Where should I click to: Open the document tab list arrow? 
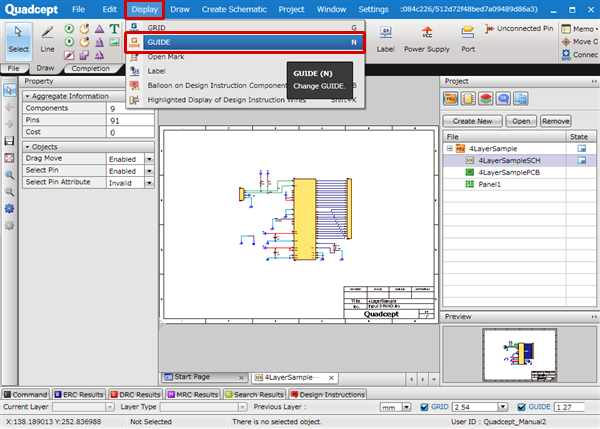434,379
